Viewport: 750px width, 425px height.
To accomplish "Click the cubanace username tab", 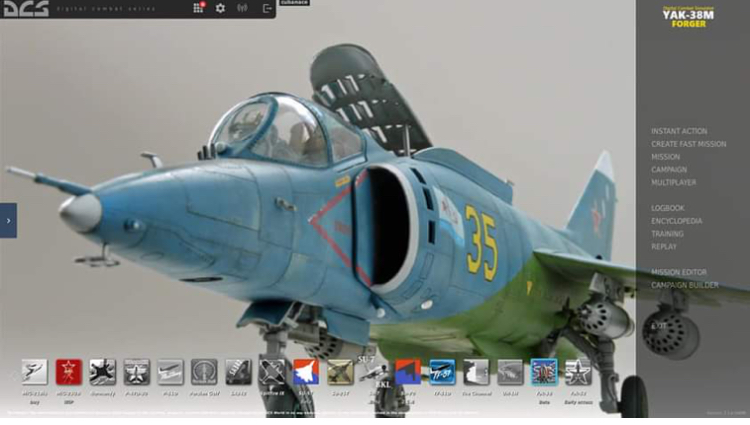I will 294,2.
